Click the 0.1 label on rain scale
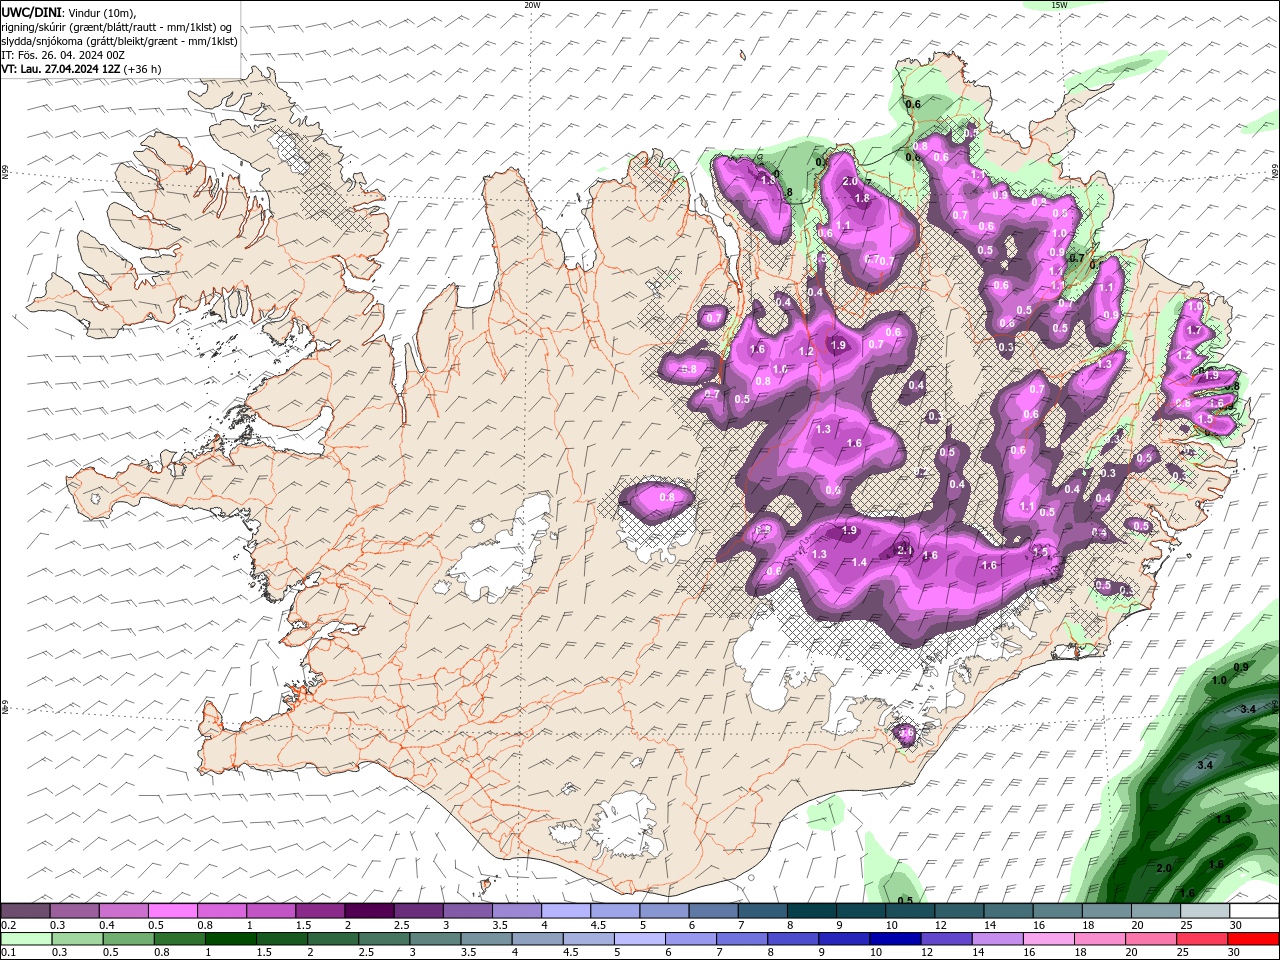Viewport: 1280px width, 960px height. click(8, 953)
